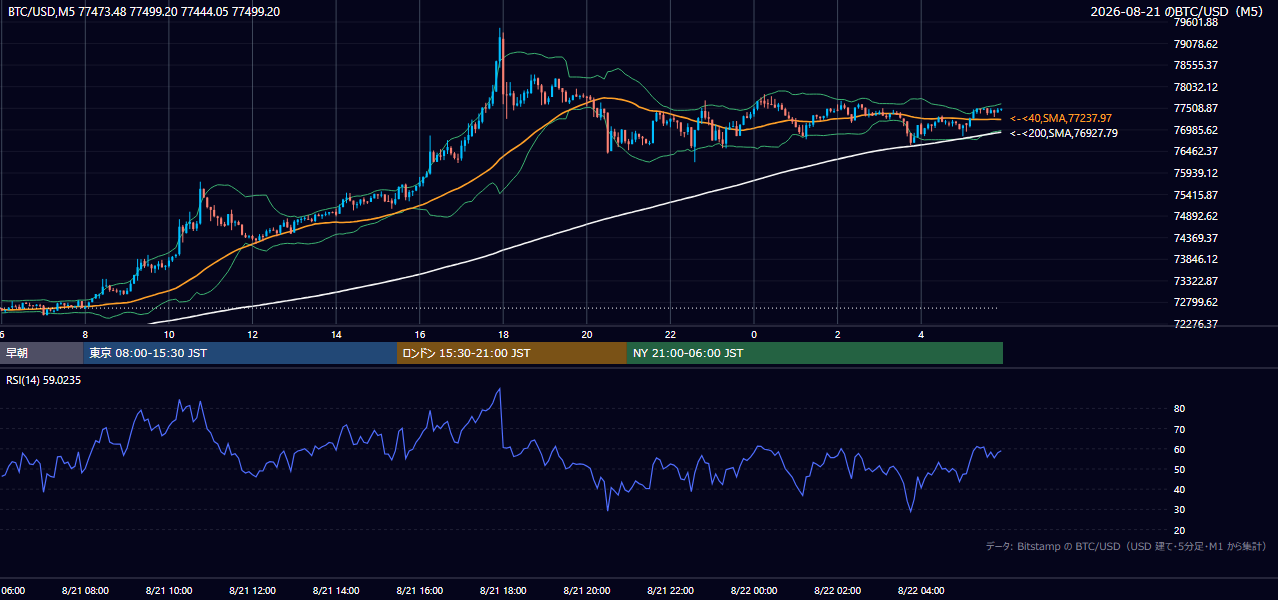Click the RSI 30 level label
Viewport: 1278px width, 600px height.
(x=1179, y=510)
